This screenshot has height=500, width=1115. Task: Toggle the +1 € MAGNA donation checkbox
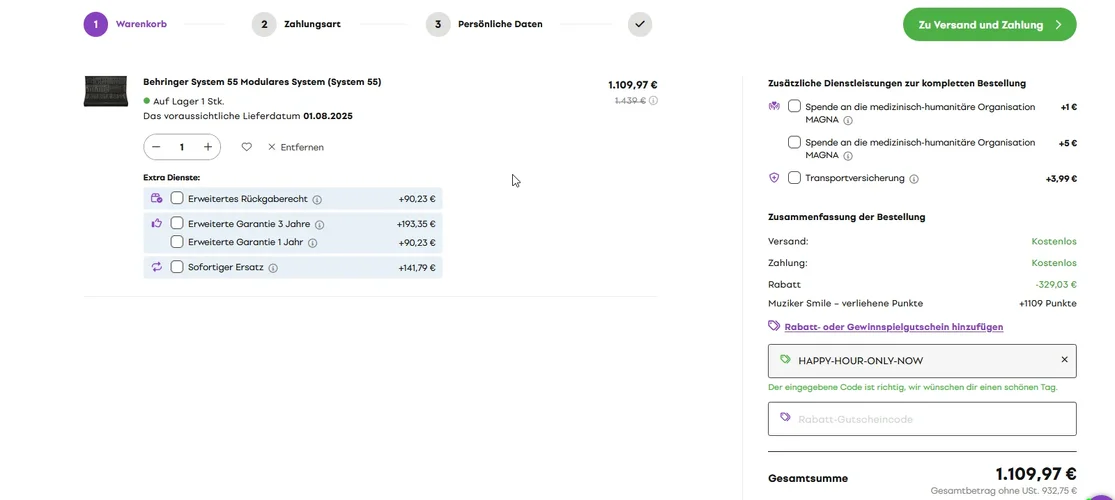pyautogui.click(x=794, y=106)
